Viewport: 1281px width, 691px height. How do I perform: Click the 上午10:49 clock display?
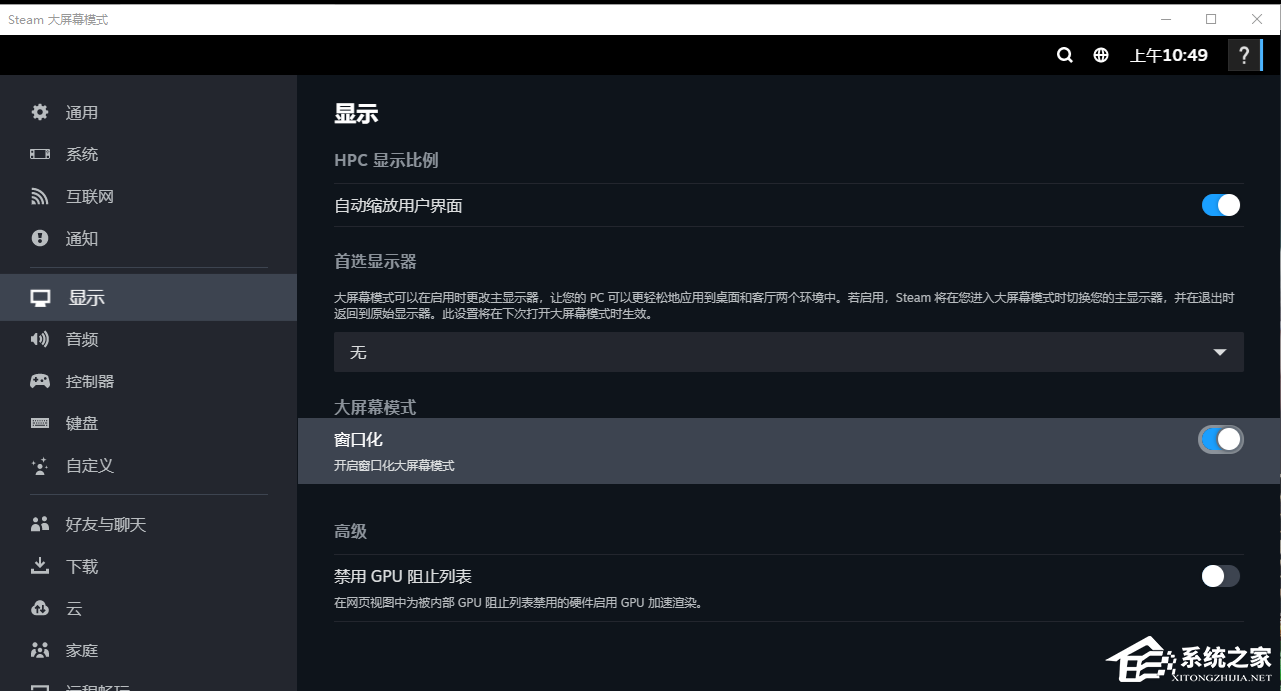tap(1168, 55)
